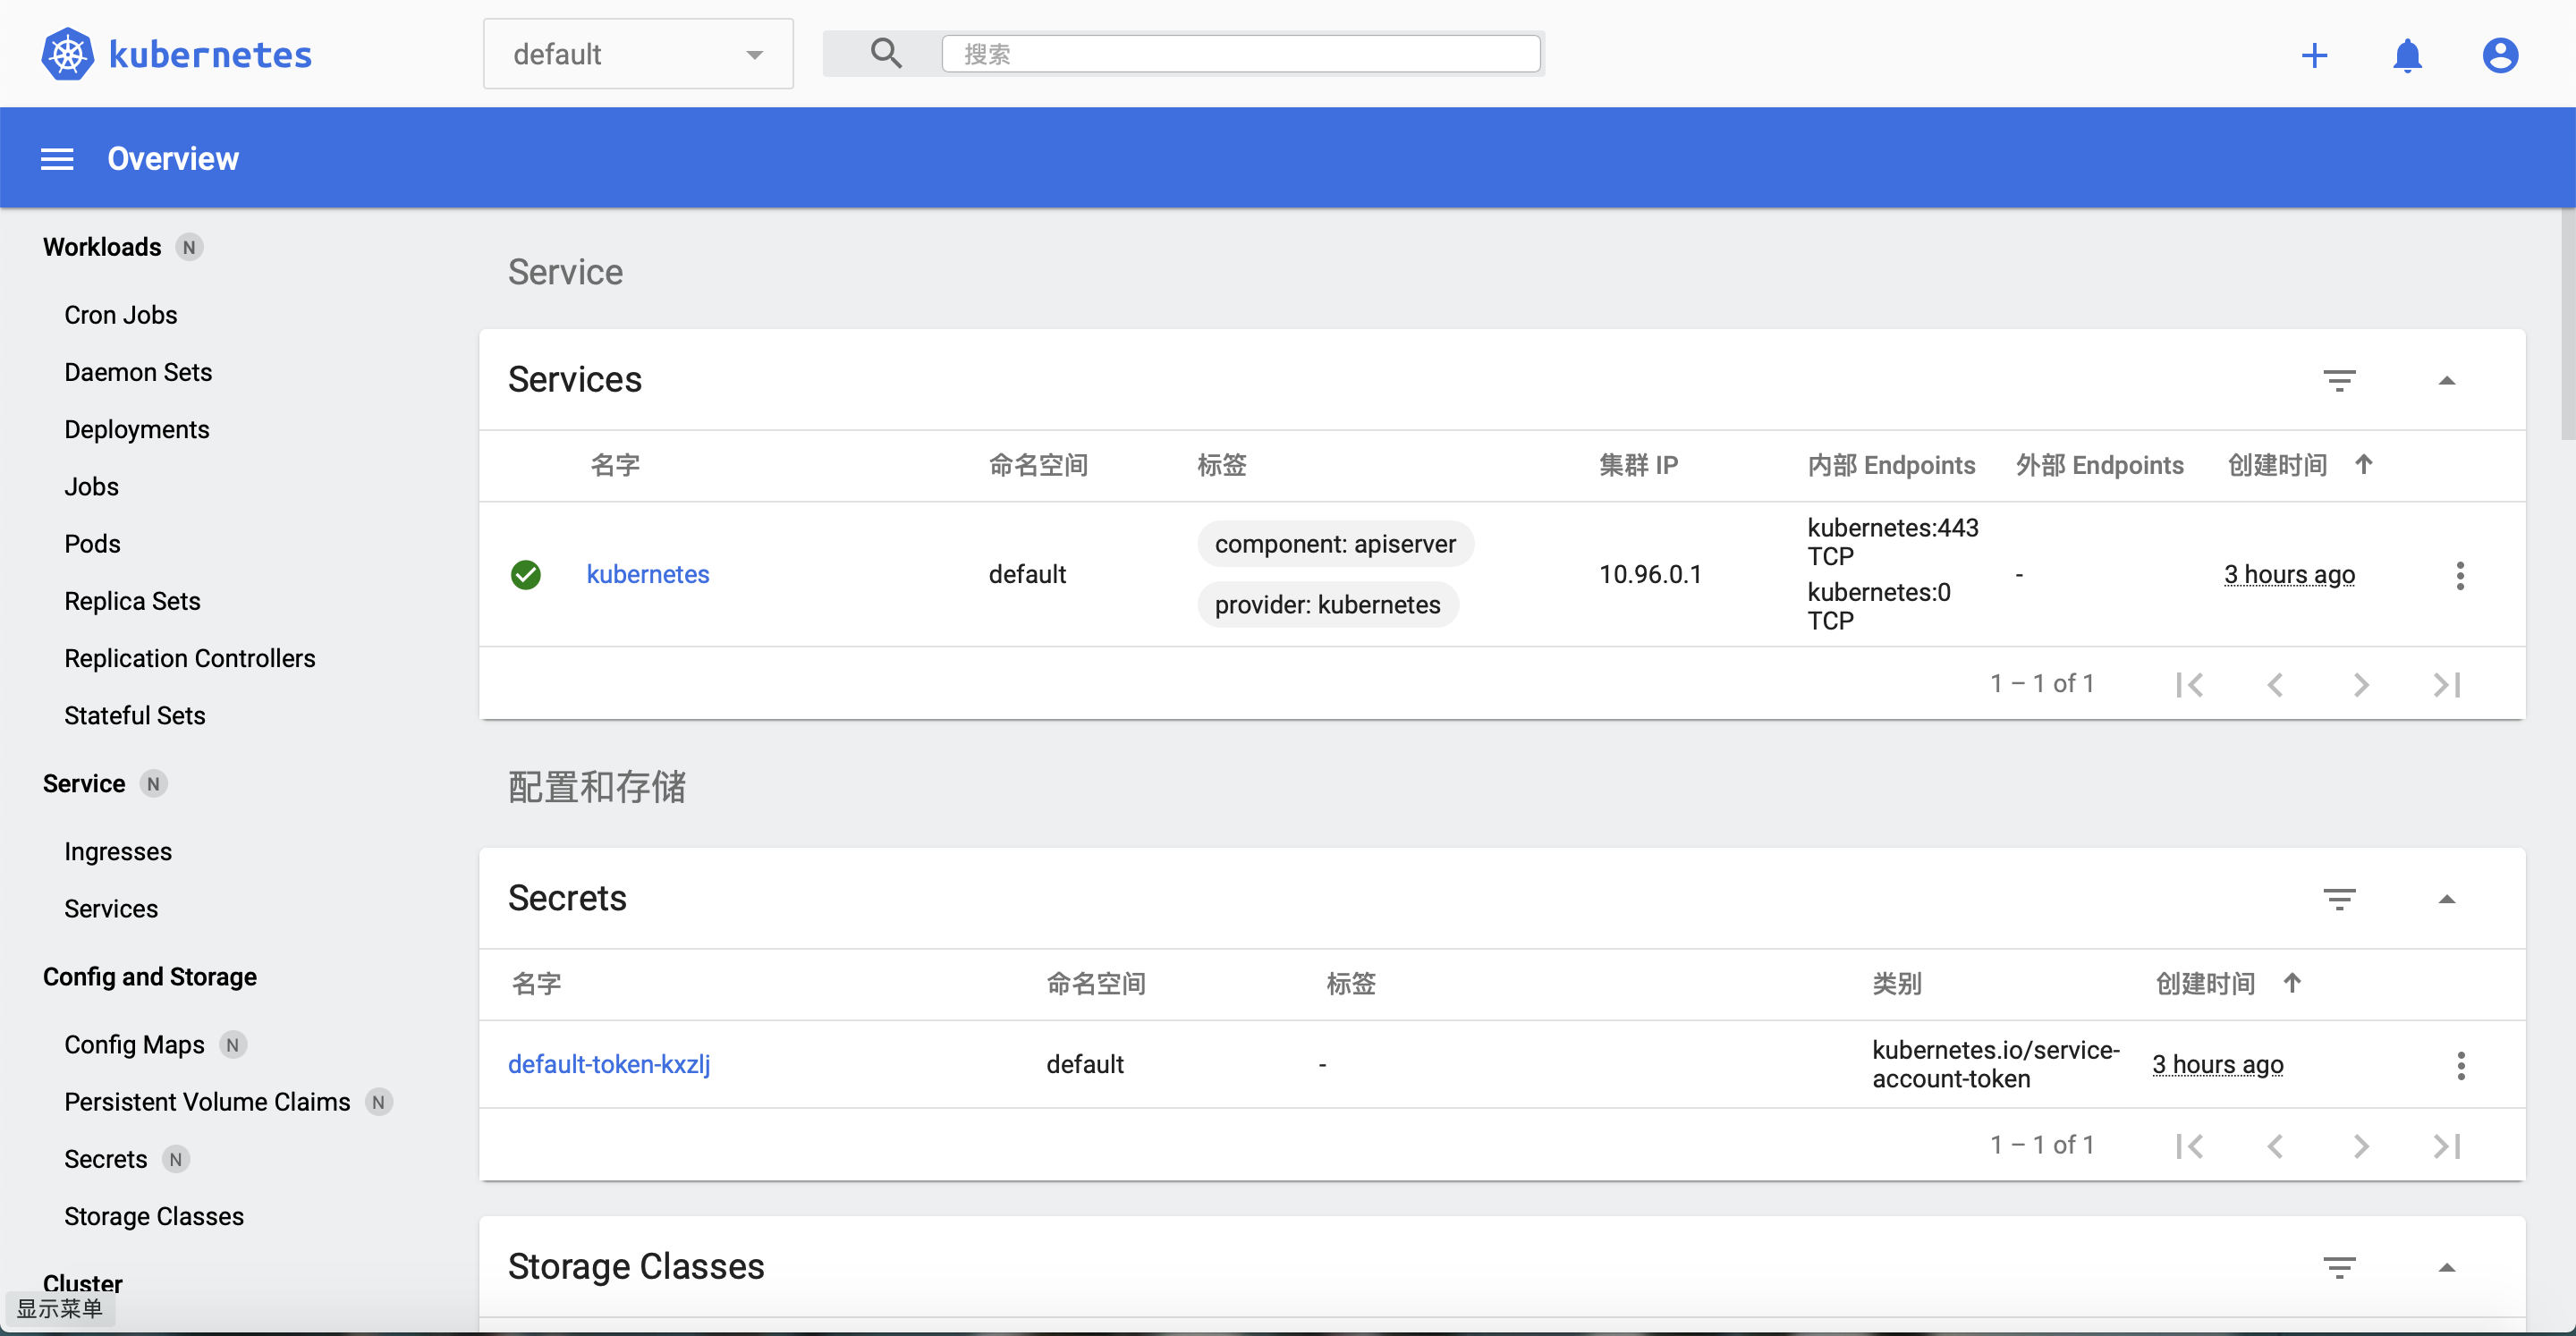Image resolution: width=2576 pixels, height=1336 pixels.
Task: Open the notifications bell
Action: coord(2407,55)
